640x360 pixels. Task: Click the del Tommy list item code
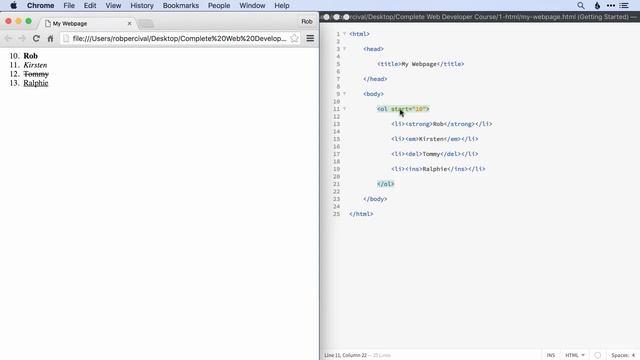435,154
